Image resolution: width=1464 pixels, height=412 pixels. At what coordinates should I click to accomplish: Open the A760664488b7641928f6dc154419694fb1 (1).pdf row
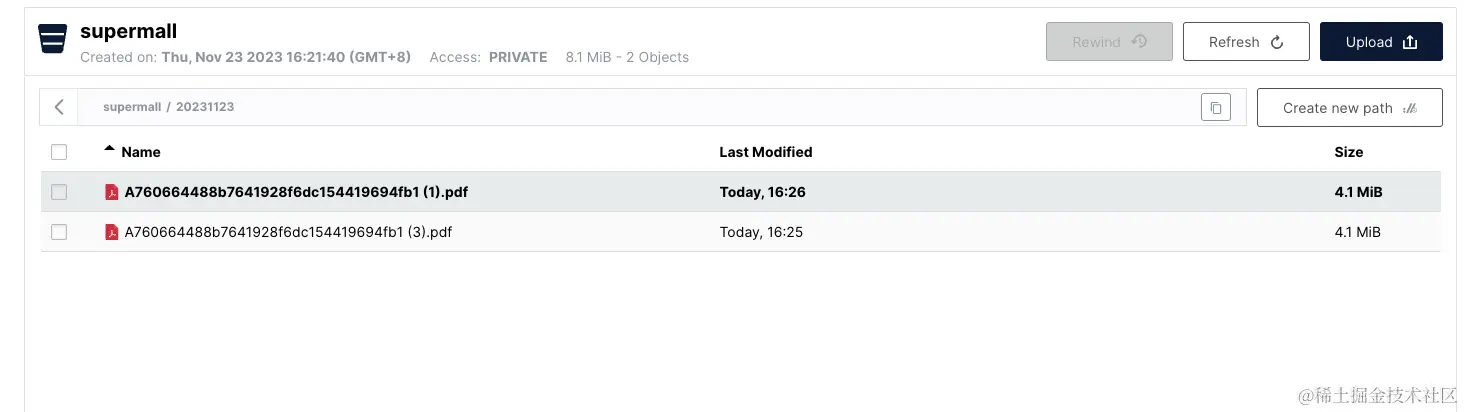[x=296, y=192]
